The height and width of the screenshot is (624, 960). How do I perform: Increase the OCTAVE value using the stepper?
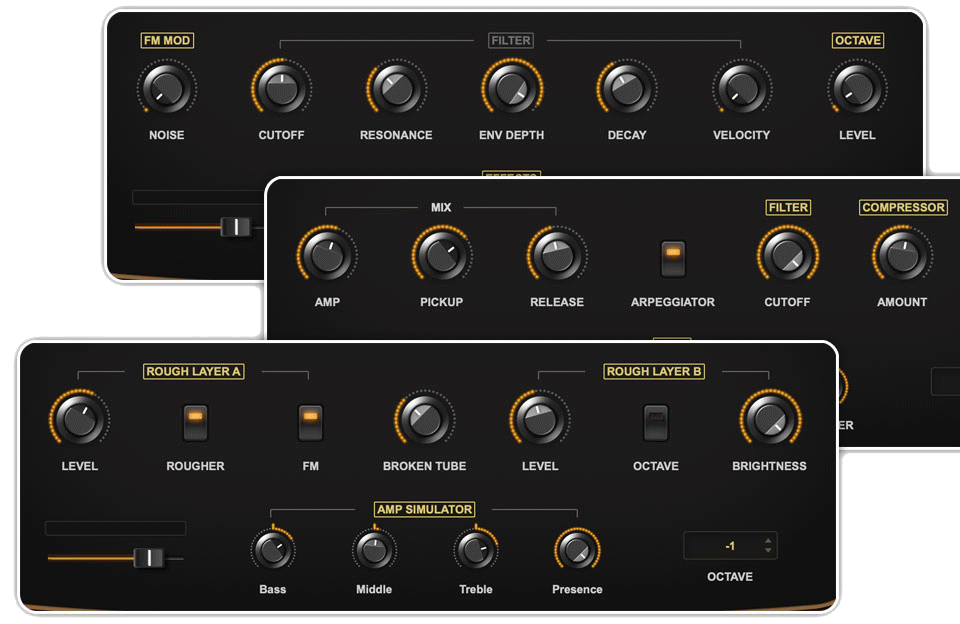pos(766,541)
